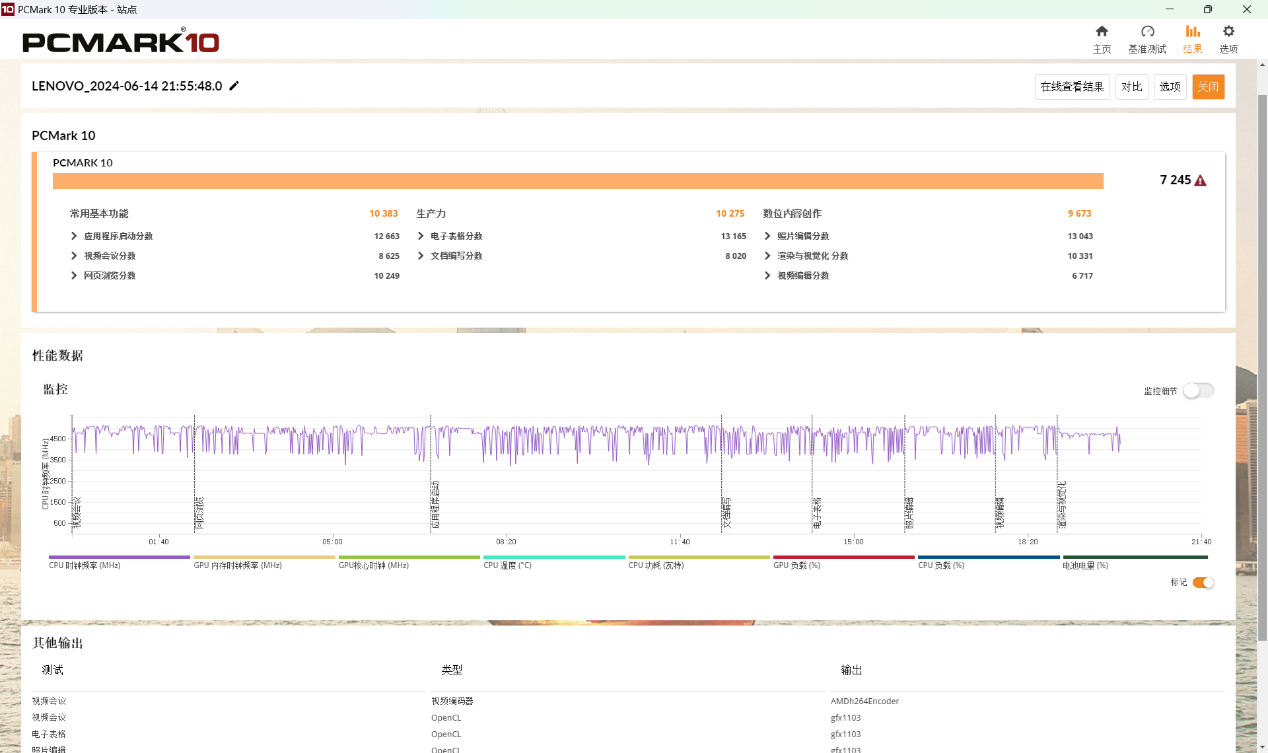The width and height of the screenshot is (1268, 753).
Task: Expand the 照片编辑分数 row
Action: pyautogui.click(x=767, y=236)
